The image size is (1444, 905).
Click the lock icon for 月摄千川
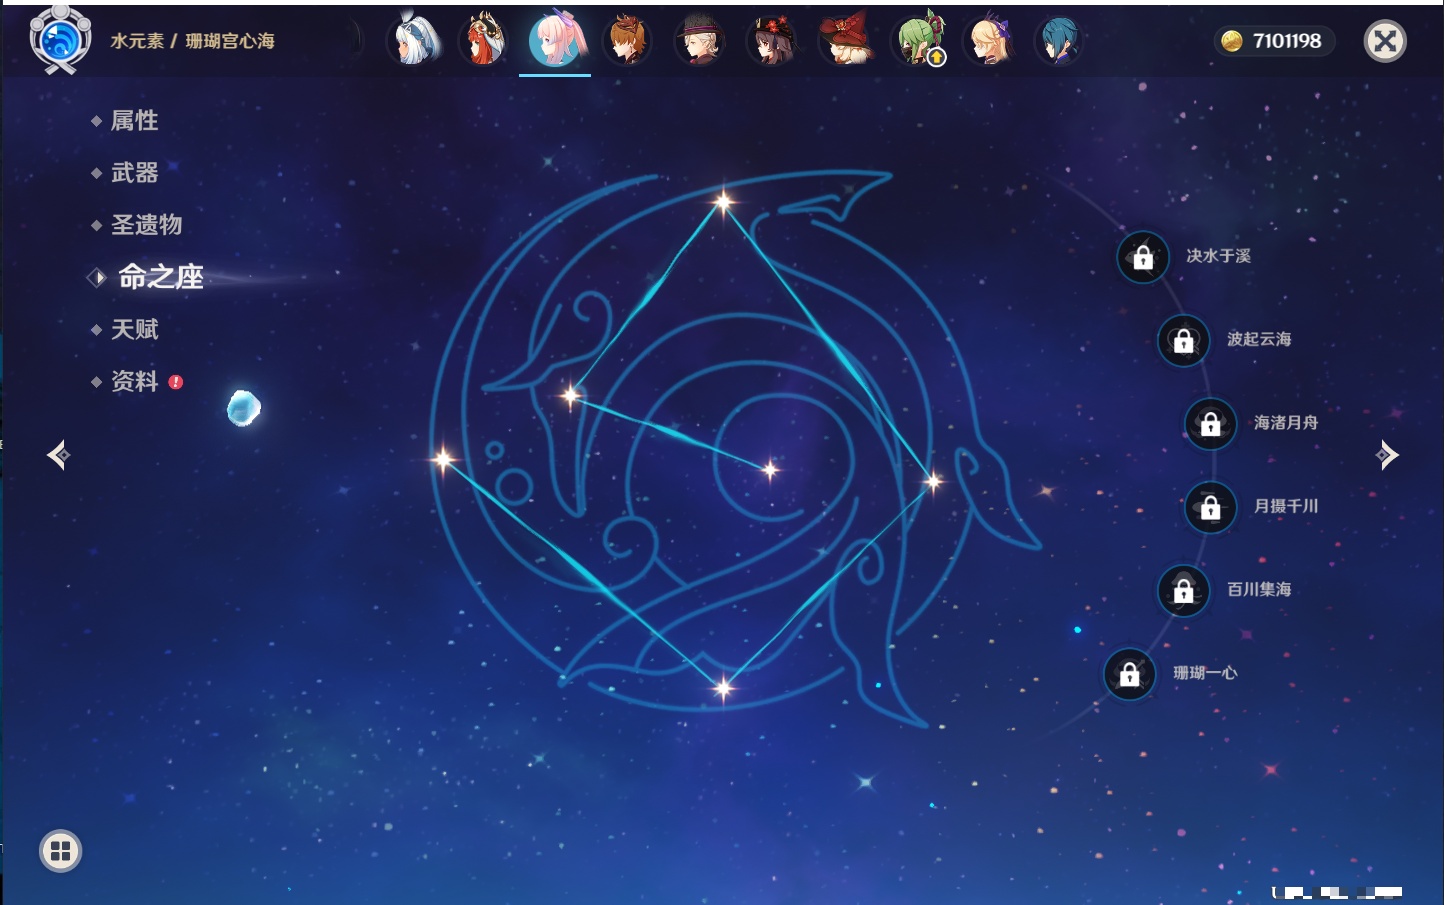(1210, 507)
